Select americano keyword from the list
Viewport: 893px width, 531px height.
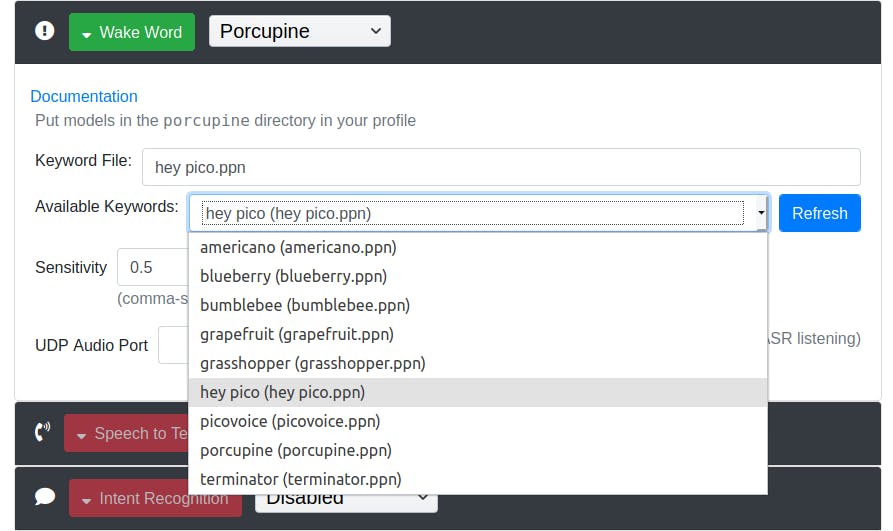click(x=298, y=247)
